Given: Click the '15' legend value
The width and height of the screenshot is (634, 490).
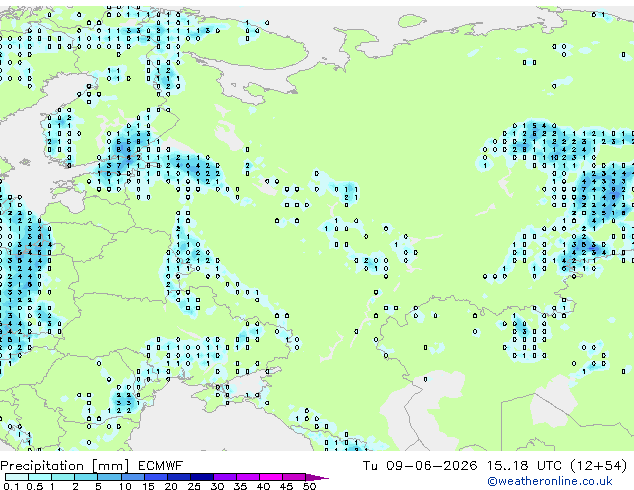Looking at the screenshot, I should click(x=148, y=486).
